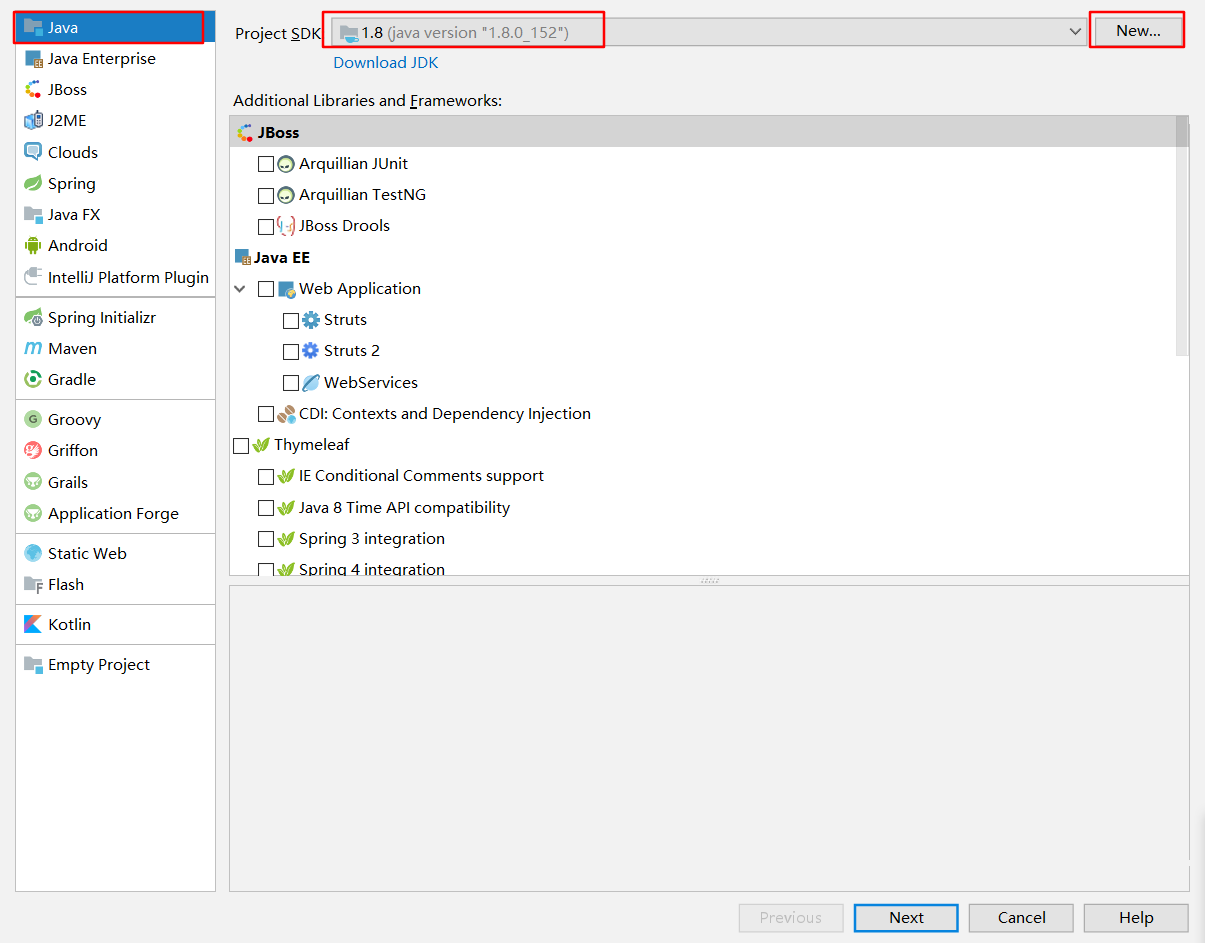Click the CDI Contexts and Dependency Injection icon

286,414
